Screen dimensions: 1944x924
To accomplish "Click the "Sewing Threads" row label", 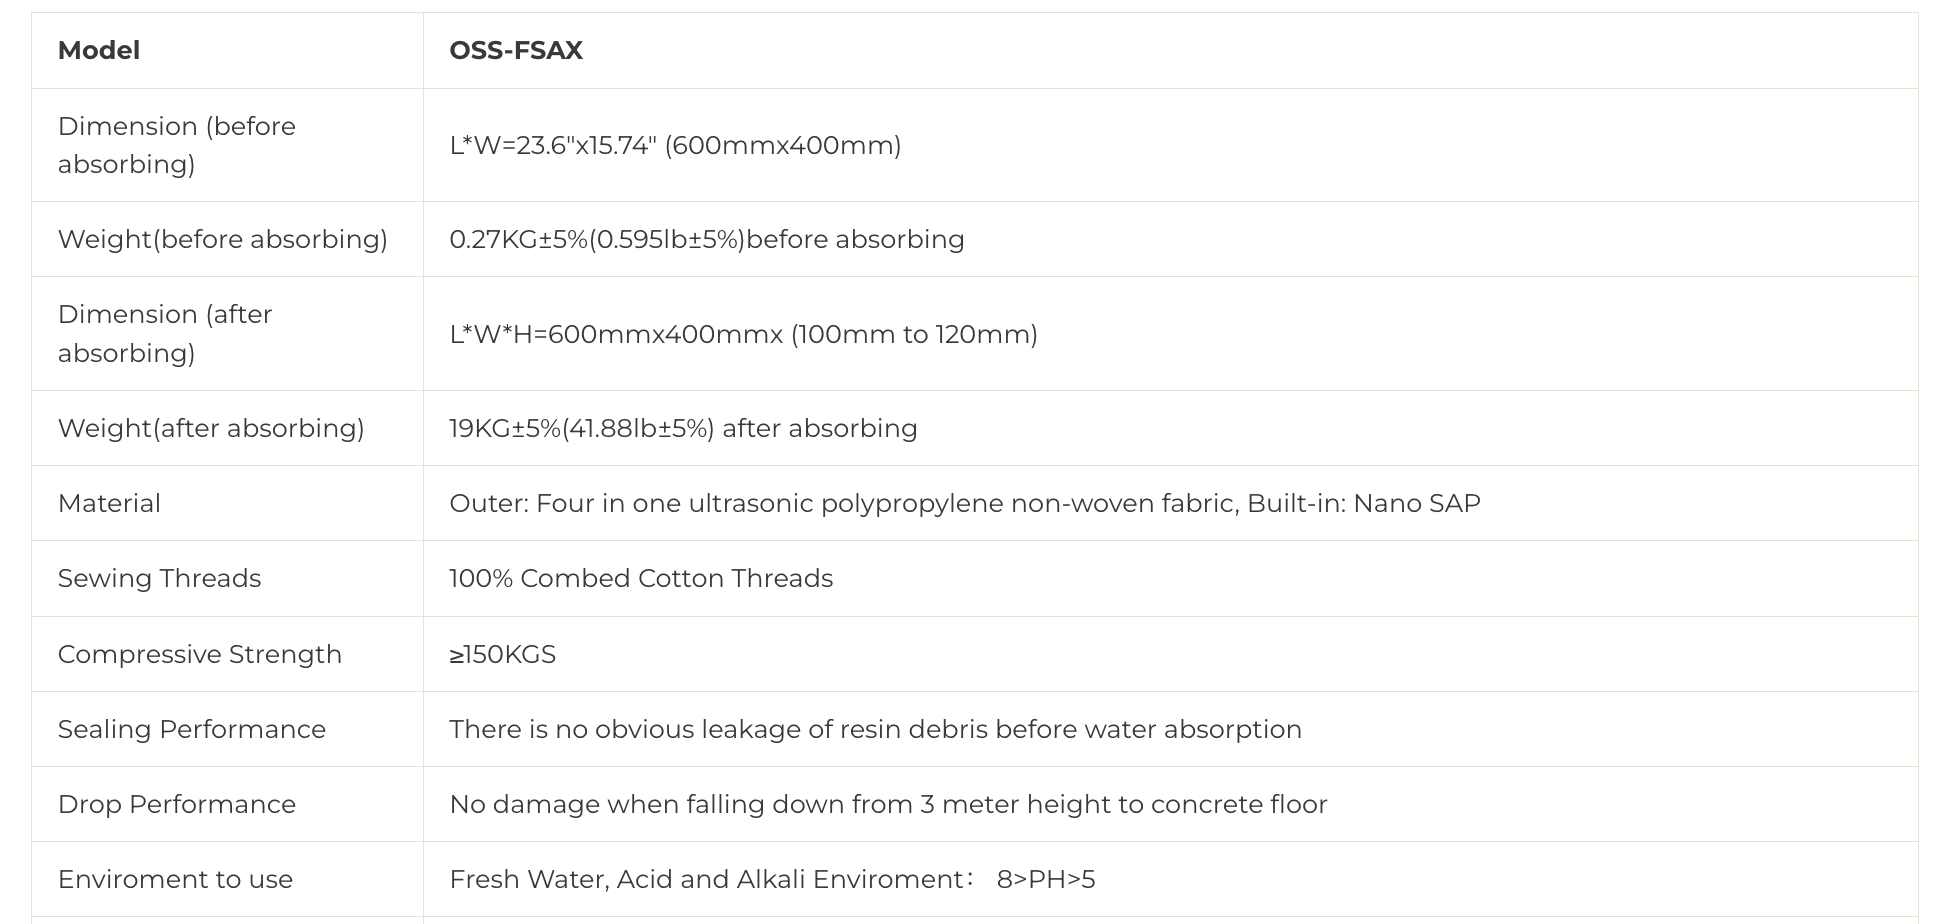I will click(159, 578).
